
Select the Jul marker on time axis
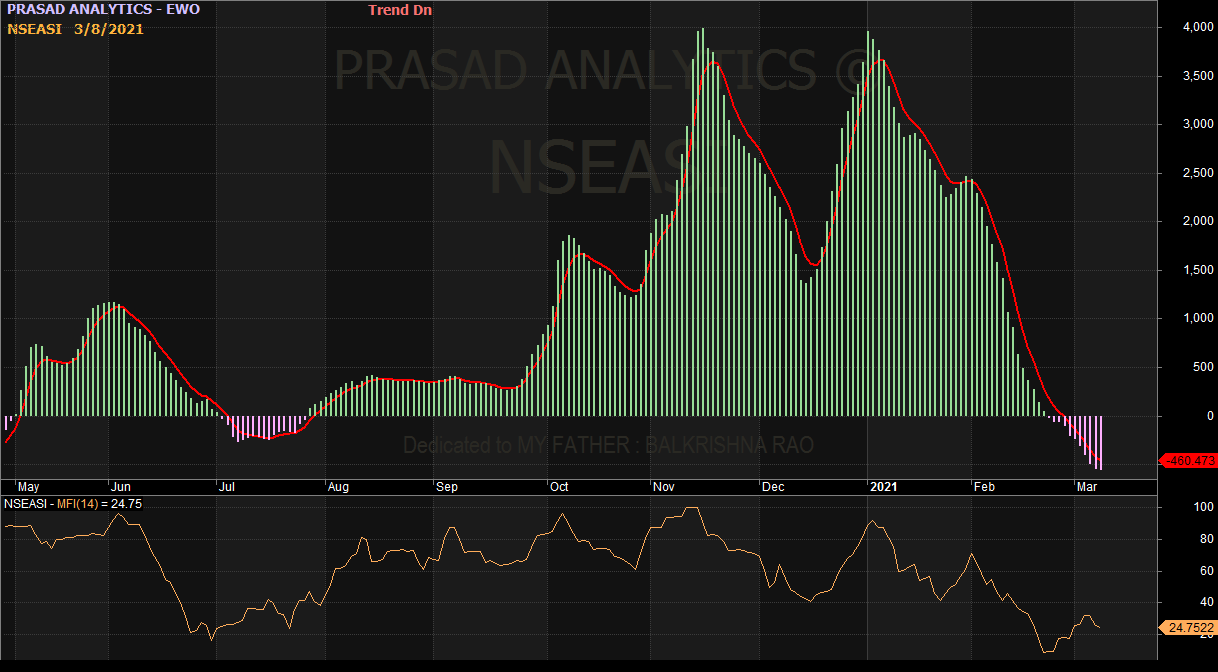226,487
